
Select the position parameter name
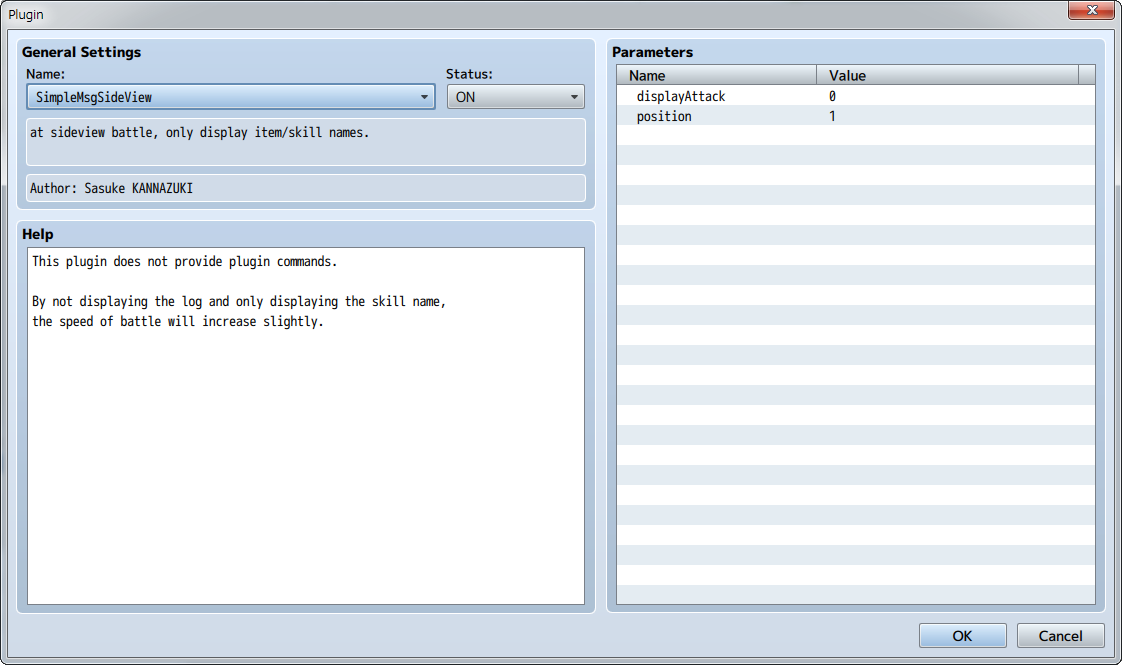664,116
